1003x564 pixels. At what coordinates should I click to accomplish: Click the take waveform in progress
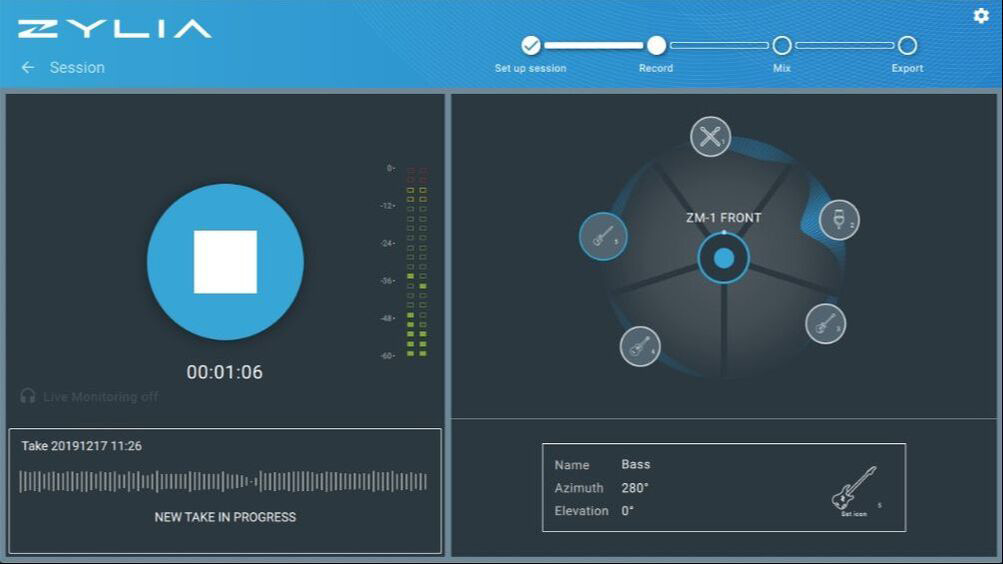click(223, 482)
